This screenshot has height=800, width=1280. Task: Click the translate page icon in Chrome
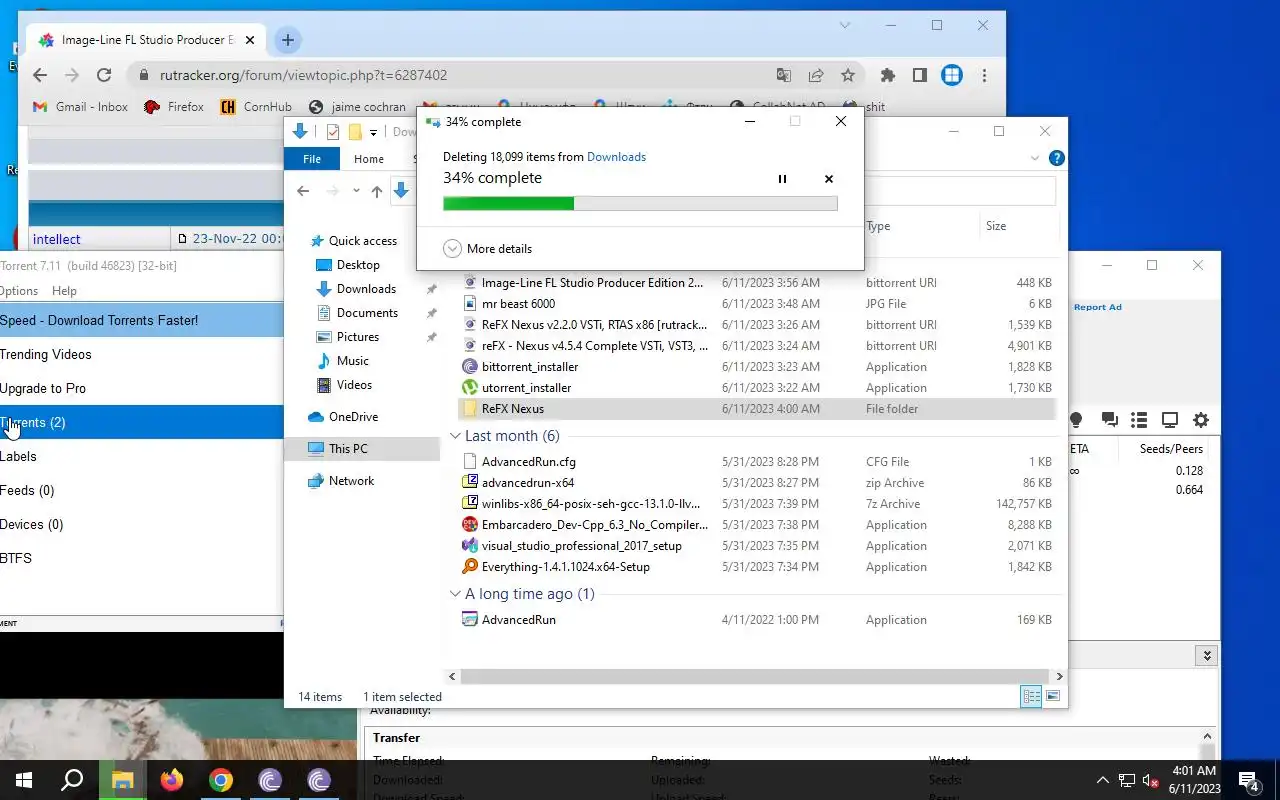point(784,75)
